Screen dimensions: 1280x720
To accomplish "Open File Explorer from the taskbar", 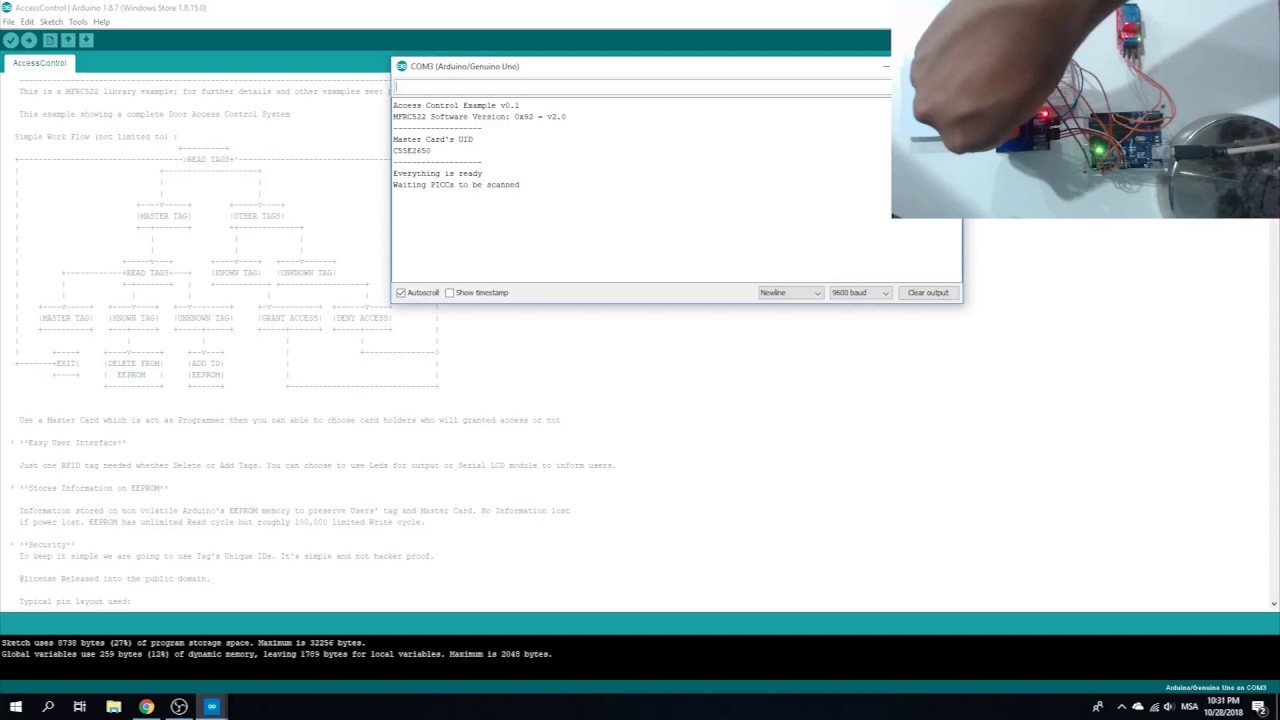I will click(113, 707).
